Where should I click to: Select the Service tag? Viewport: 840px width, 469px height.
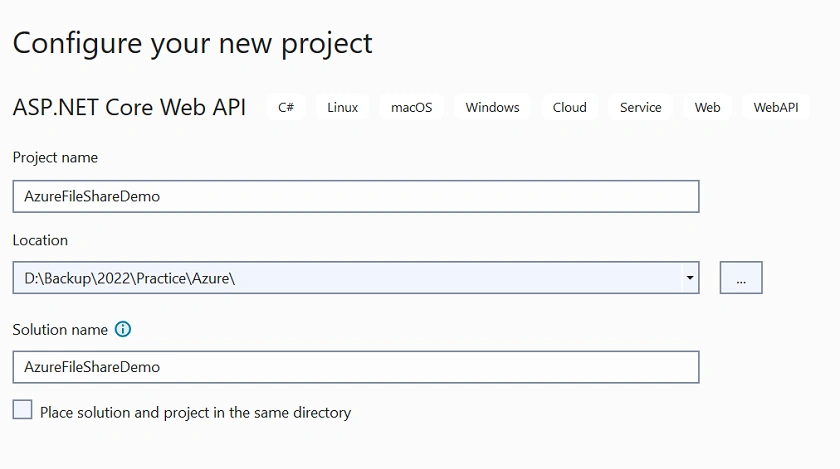(641, 107)
